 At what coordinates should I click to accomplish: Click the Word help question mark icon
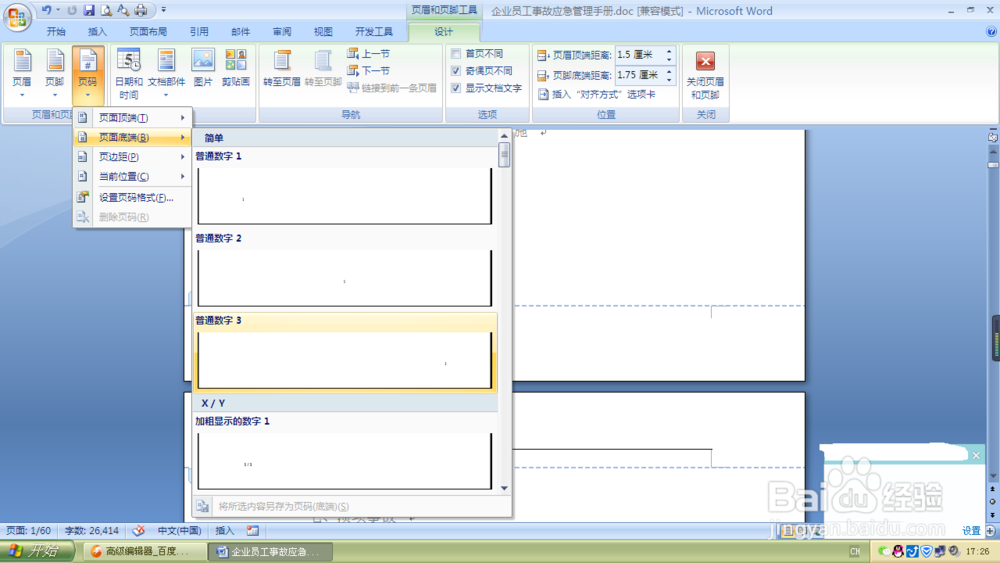pos(991,31)
